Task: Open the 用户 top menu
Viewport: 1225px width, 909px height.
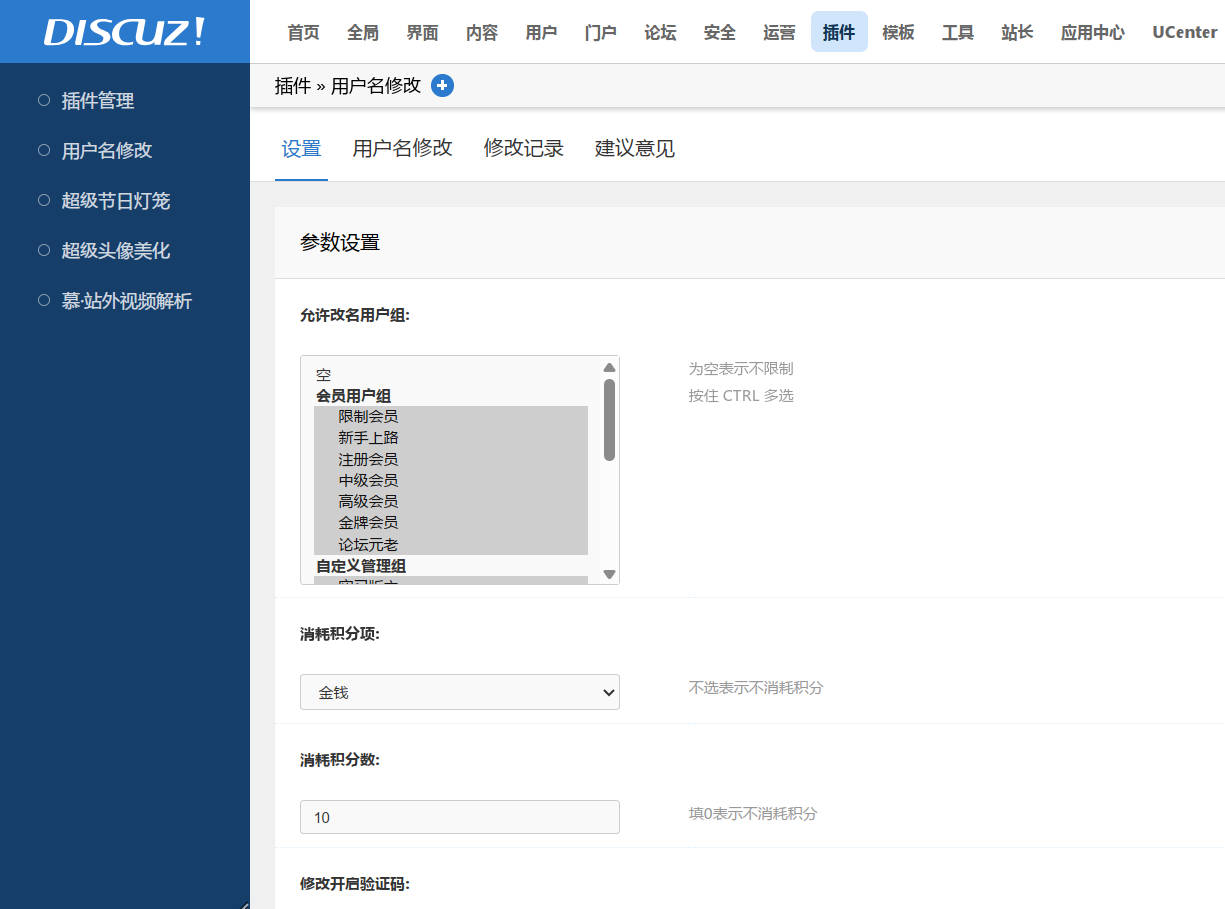Action: click(541, 32)
